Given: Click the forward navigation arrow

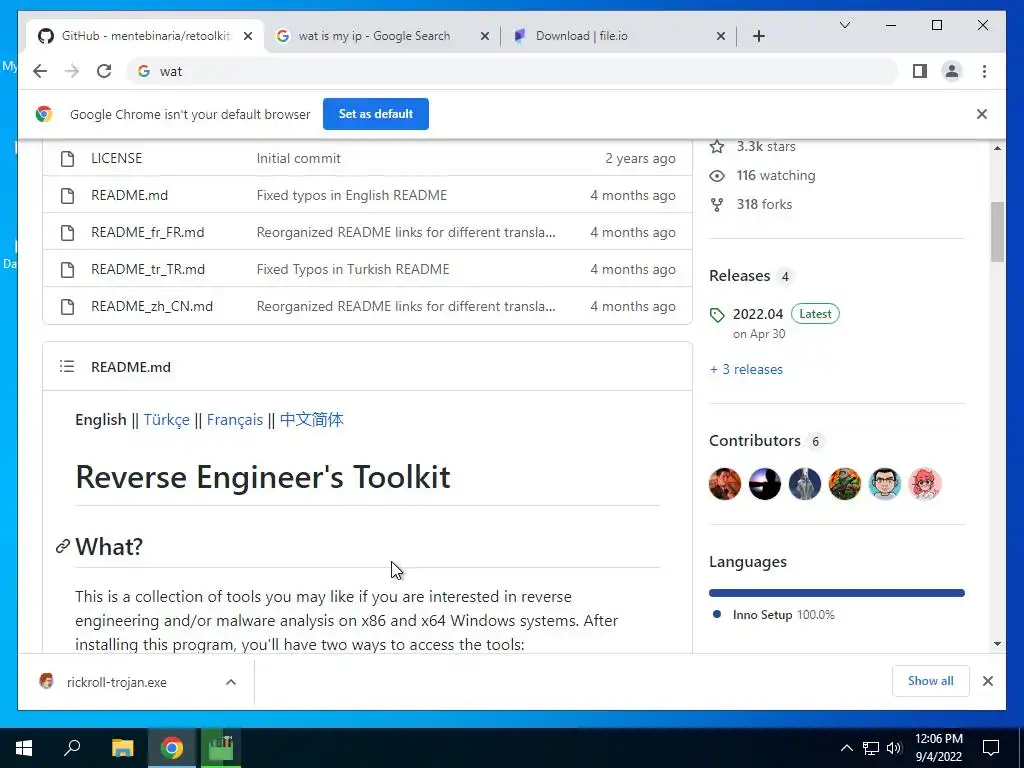Looking at the screenshot, I should click(x=72, y=71).
